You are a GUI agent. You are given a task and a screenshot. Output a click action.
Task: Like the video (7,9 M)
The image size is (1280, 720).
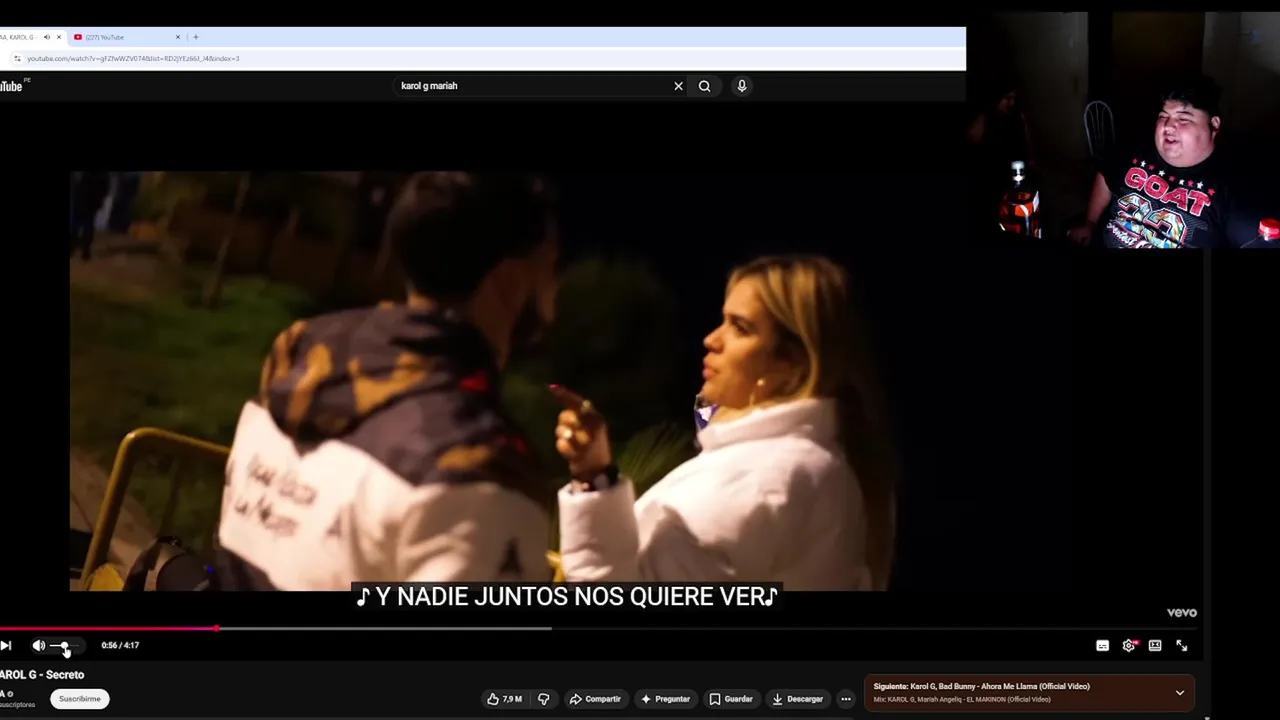click(504, 699)
